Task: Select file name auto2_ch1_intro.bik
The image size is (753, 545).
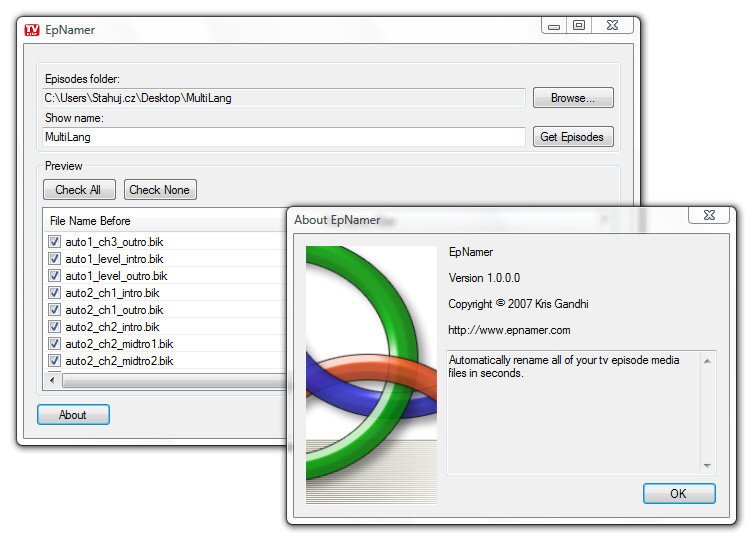Action: coord(112,293)
